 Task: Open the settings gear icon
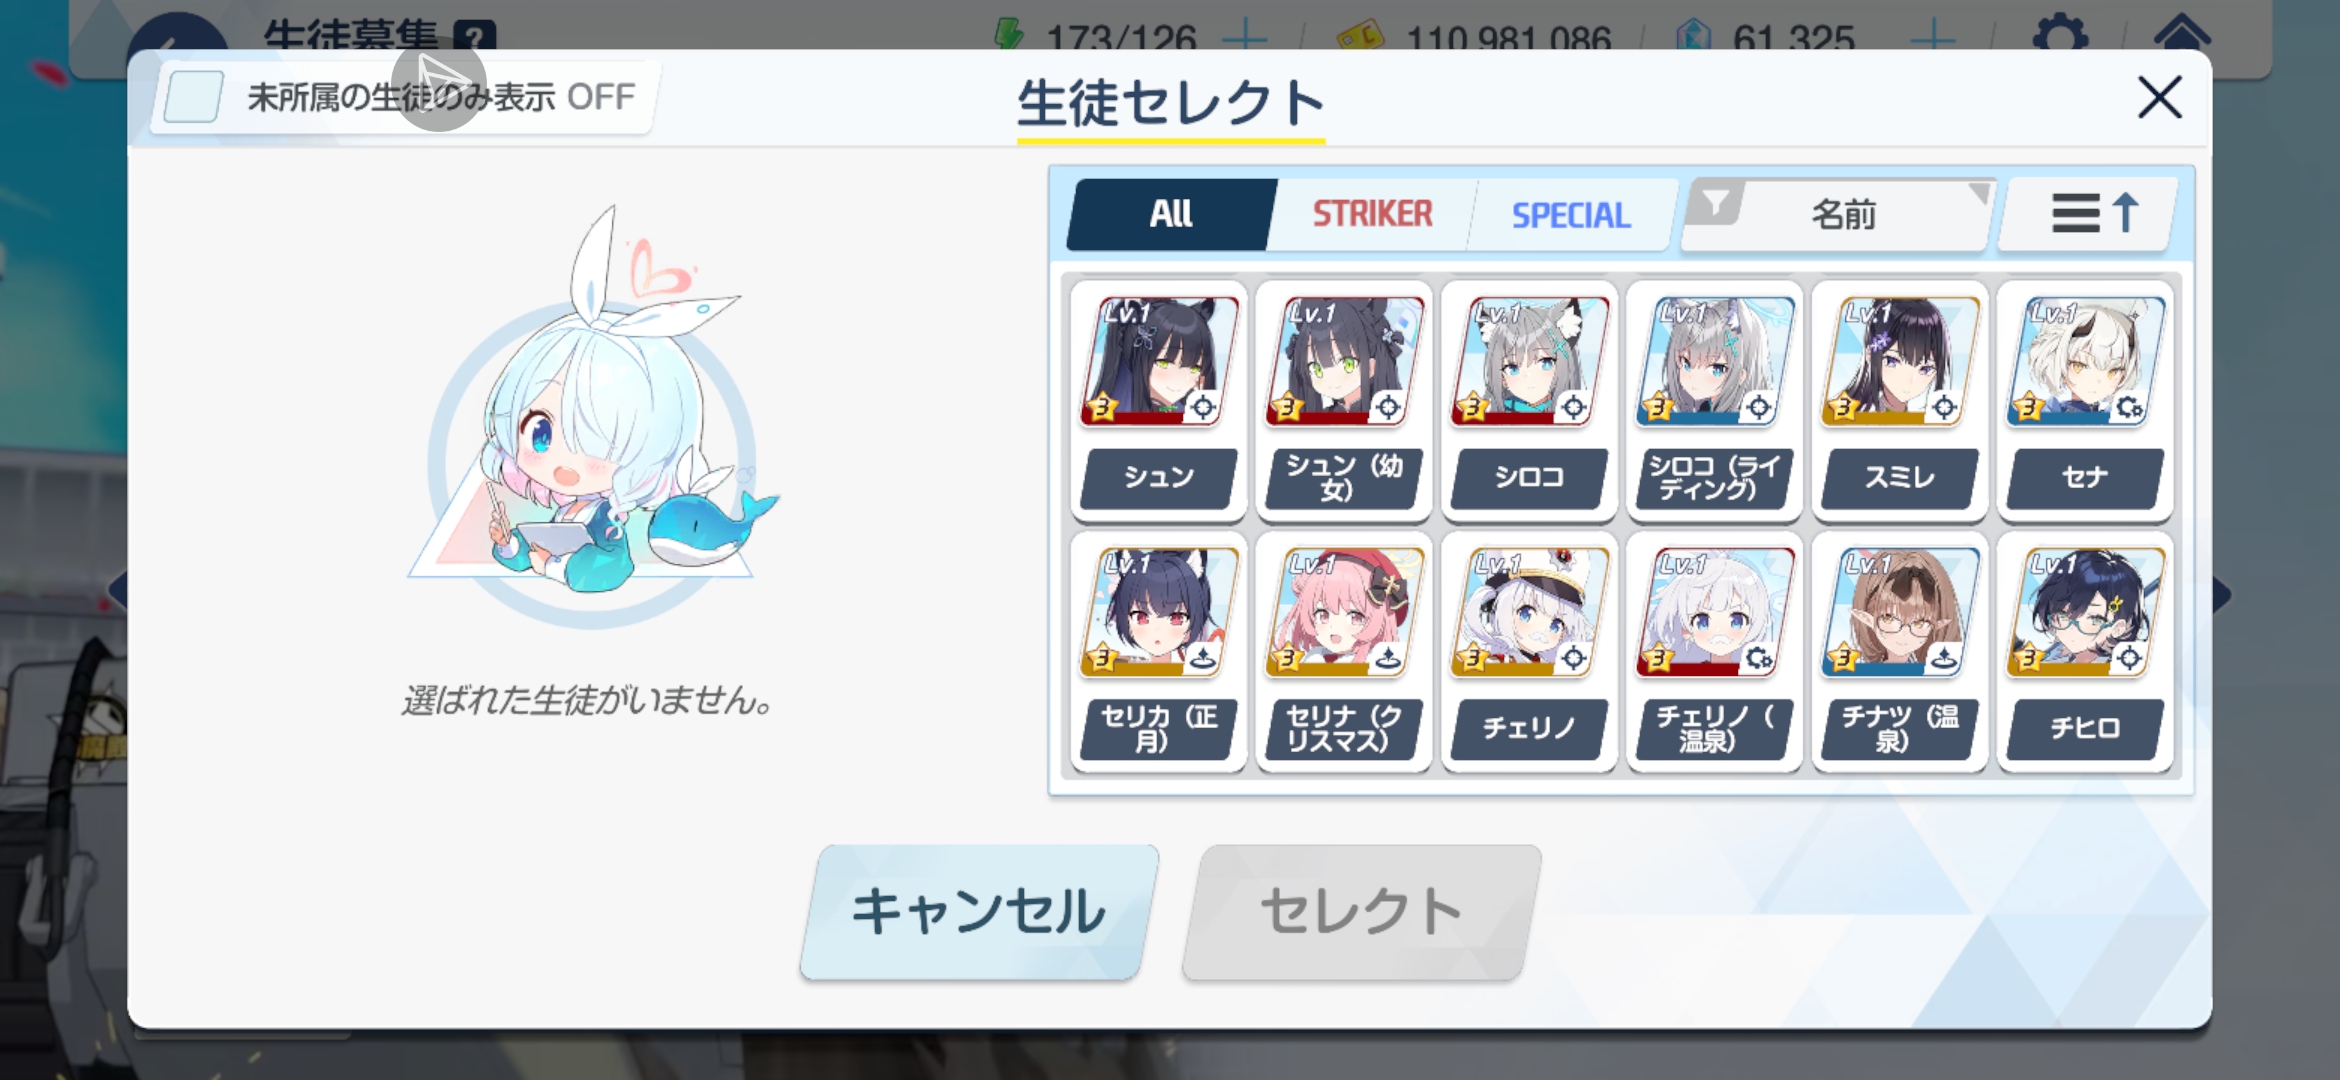[2061, 36]
